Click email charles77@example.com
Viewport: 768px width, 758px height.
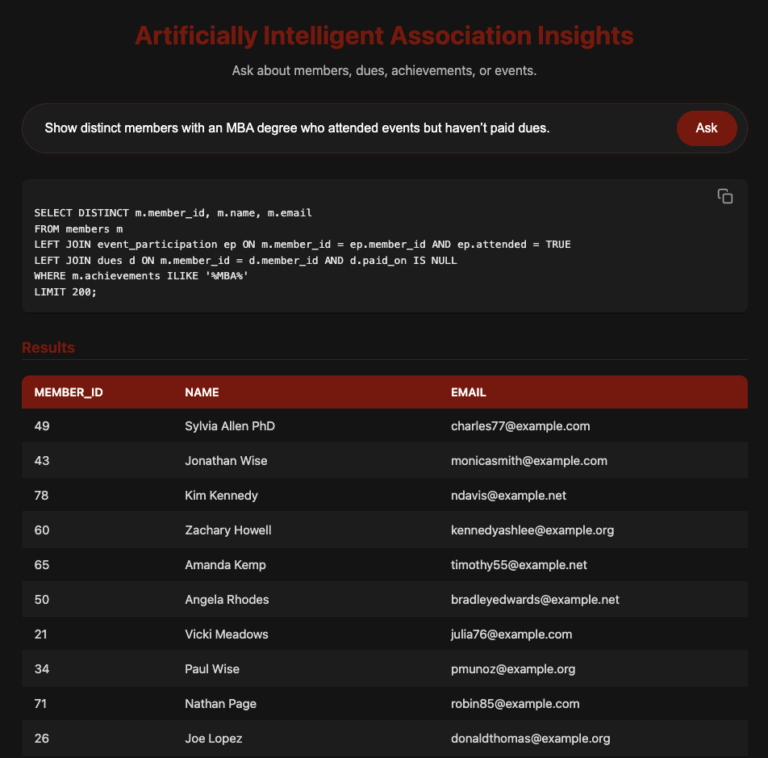tap(520, 426)
